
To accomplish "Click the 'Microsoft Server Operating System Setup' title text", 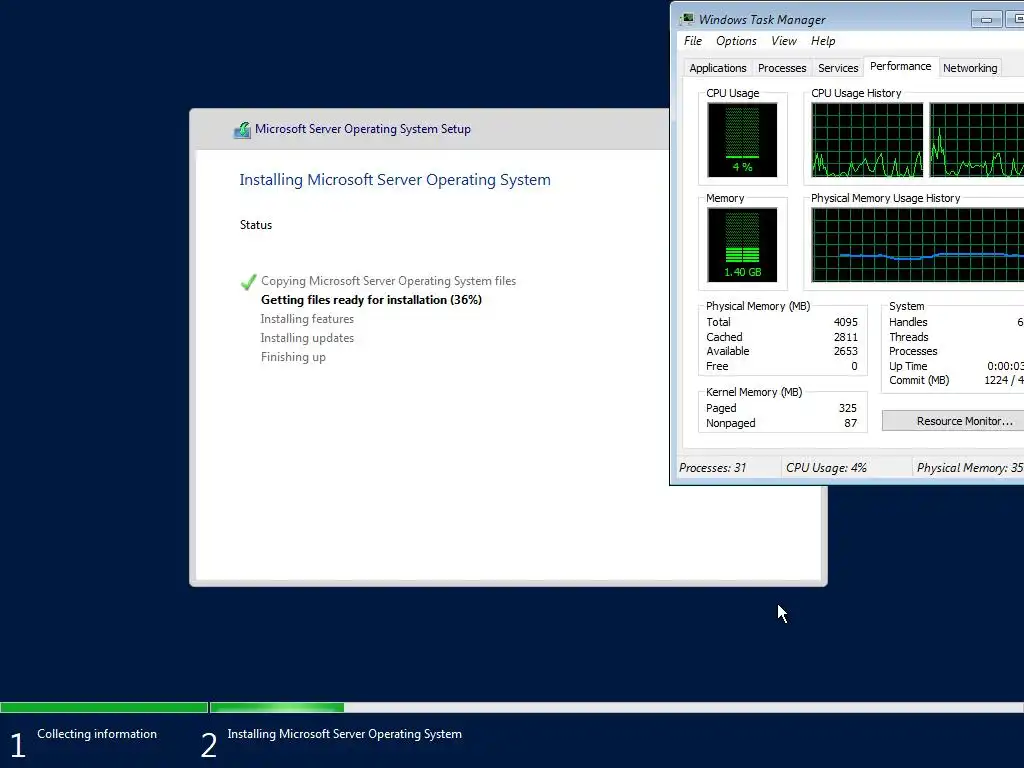I will (x=362, y=129).
